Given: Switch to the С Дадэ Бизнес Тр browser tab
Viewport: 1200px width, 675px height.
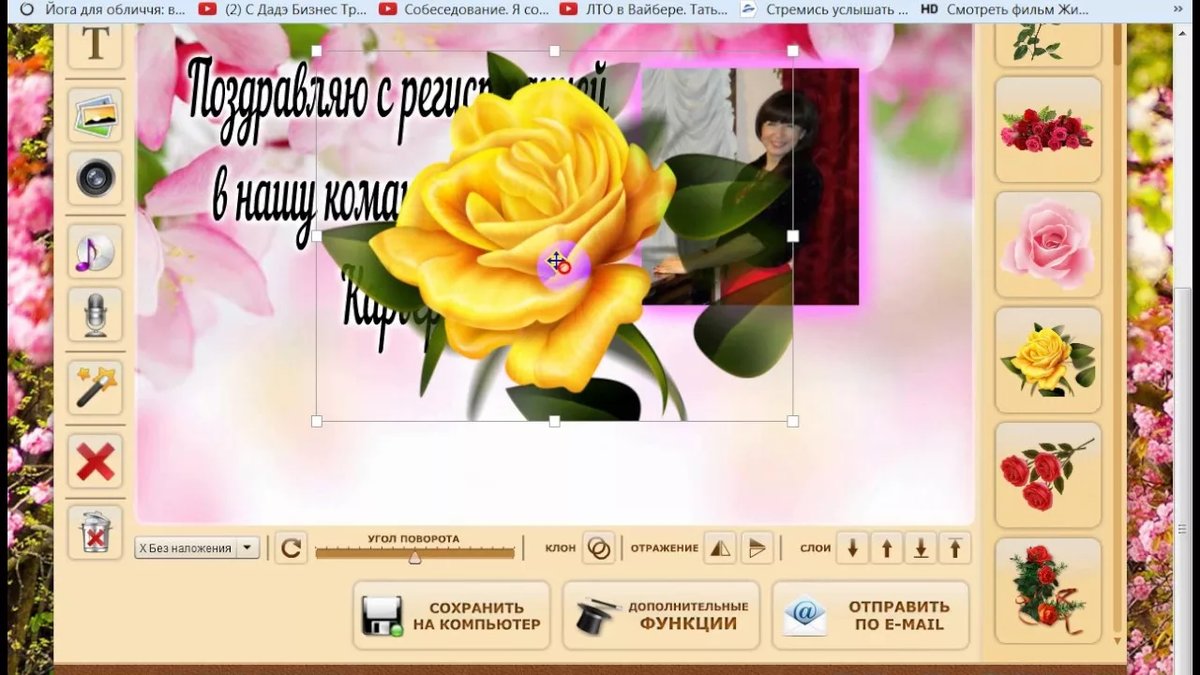Looking at the screenshot, I should pos(281,9).
